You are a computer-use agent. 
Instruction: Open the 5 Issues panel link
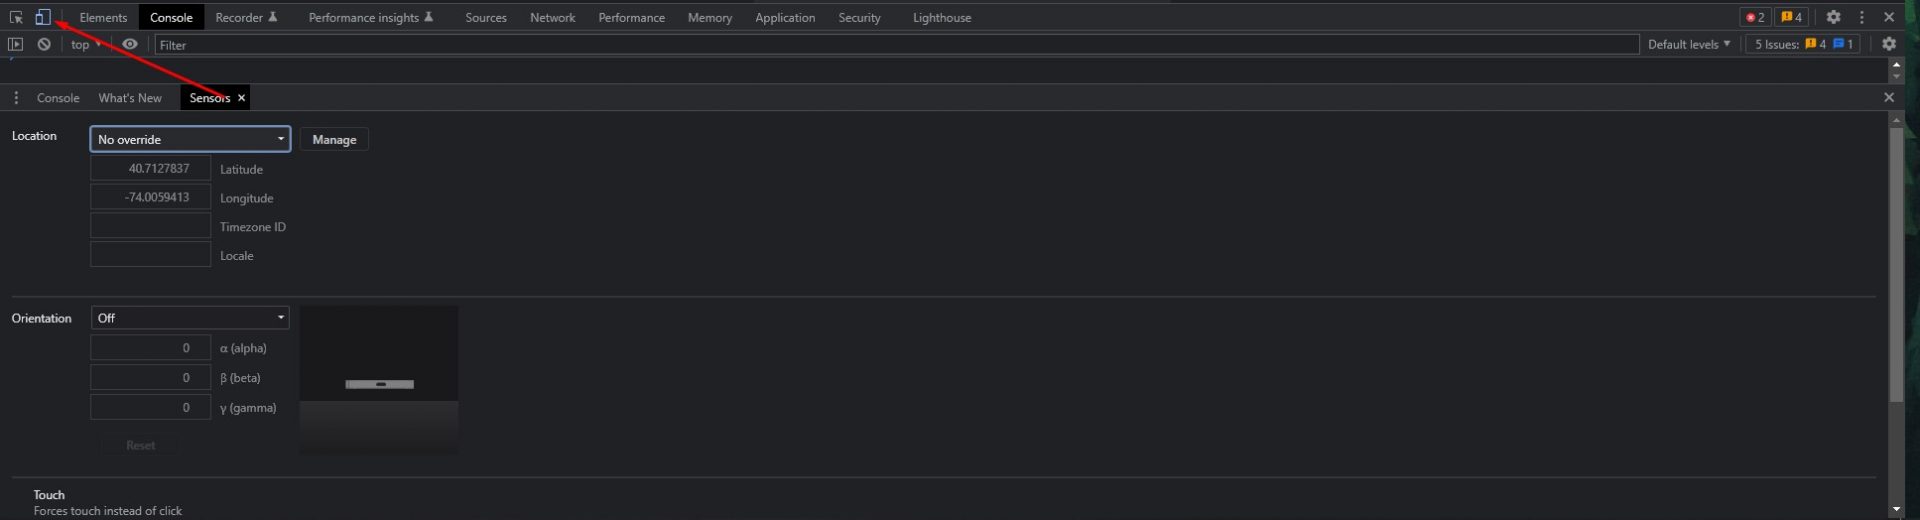[1803, 44]
